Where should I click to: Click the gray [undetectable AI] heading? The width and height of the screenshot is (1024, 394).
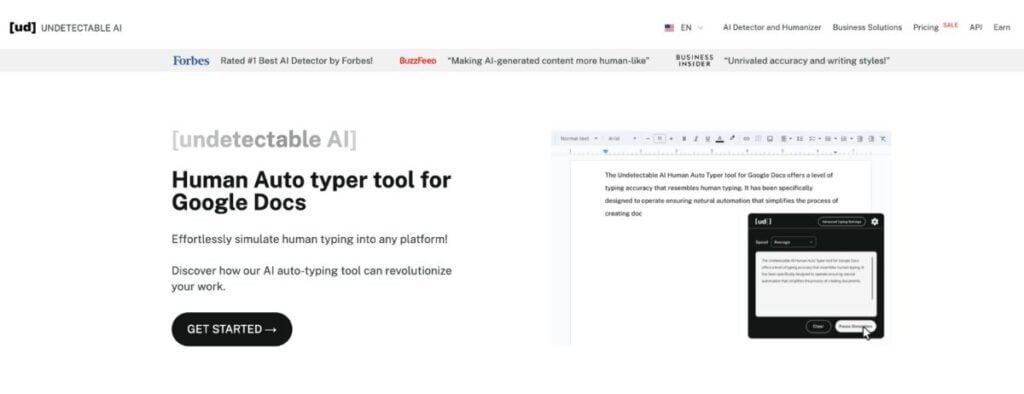264,140
